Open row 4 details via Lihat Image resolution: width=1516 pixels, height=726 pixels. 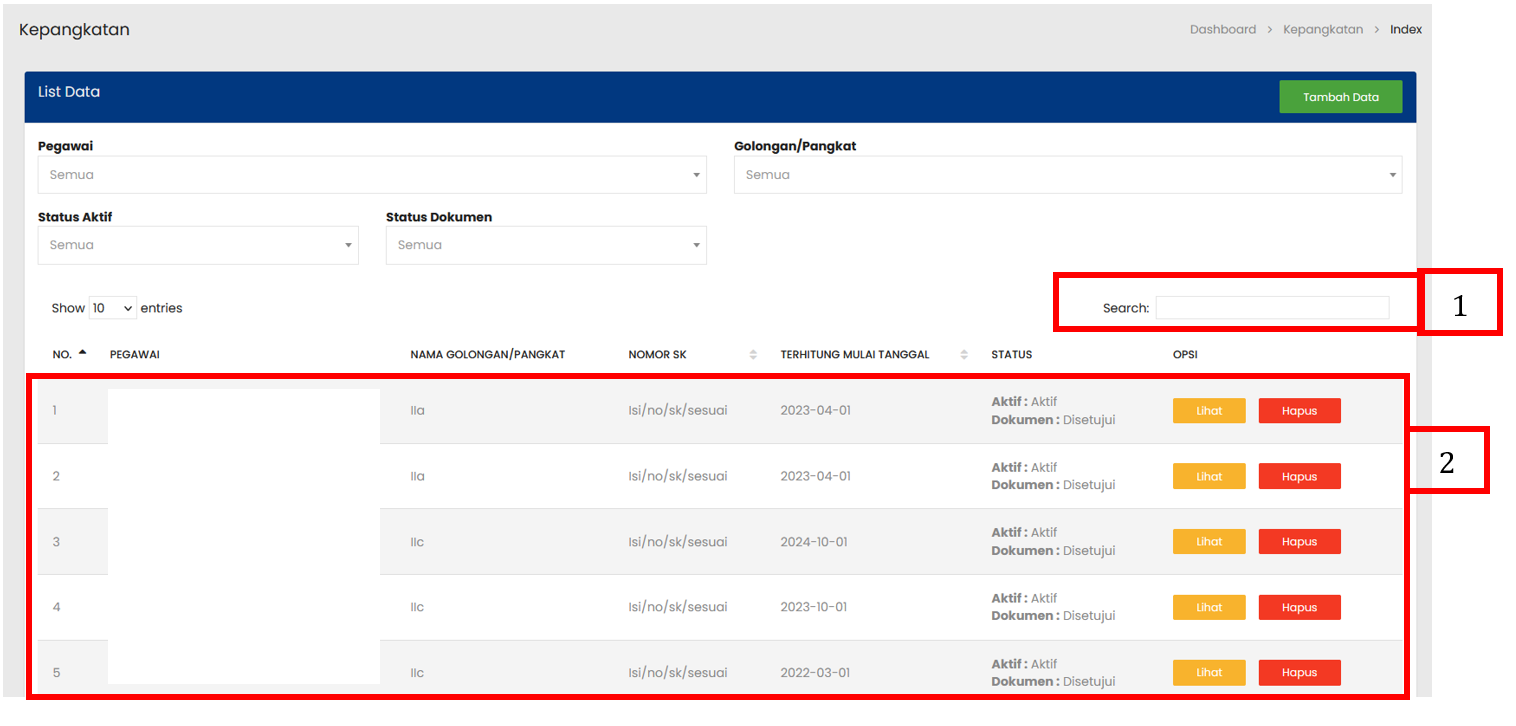(x=1208, y=607)
